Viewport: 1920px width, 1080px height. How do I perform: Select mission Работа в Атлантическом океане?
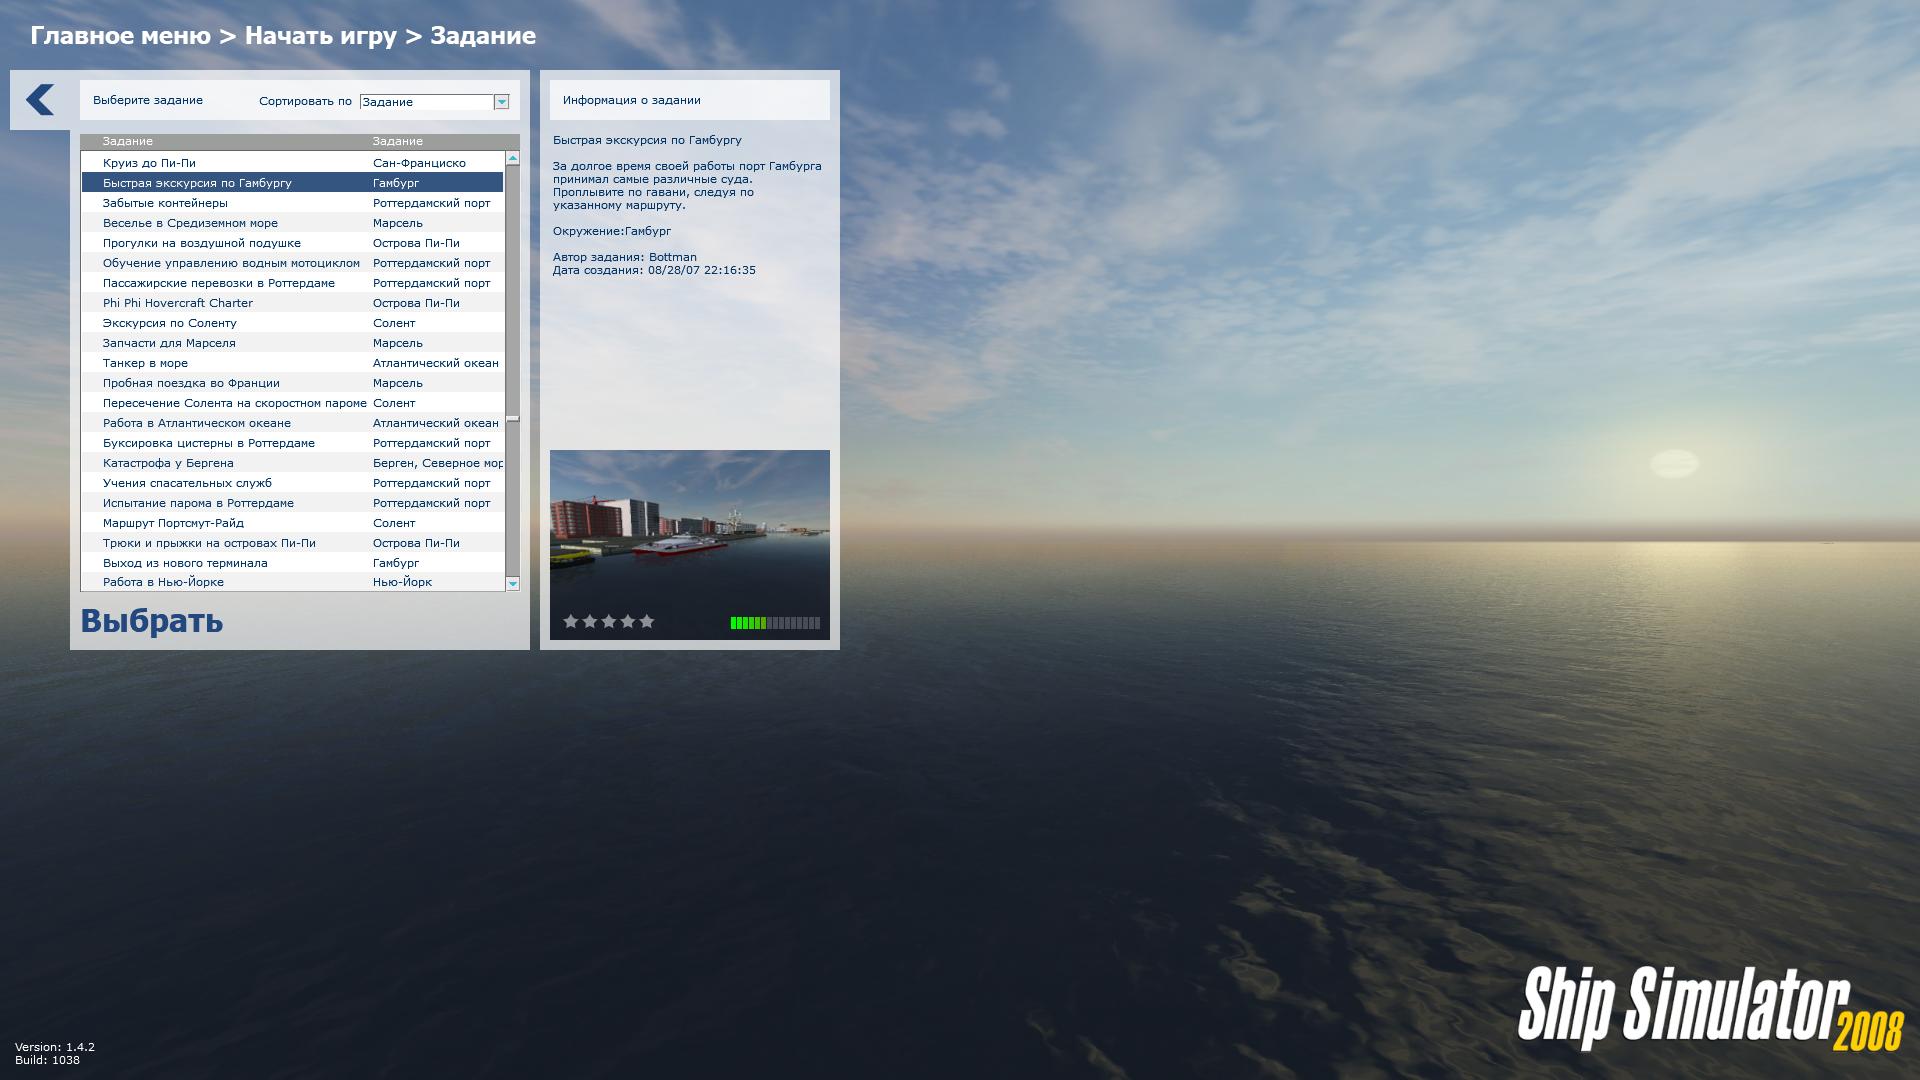click(292, 423)
